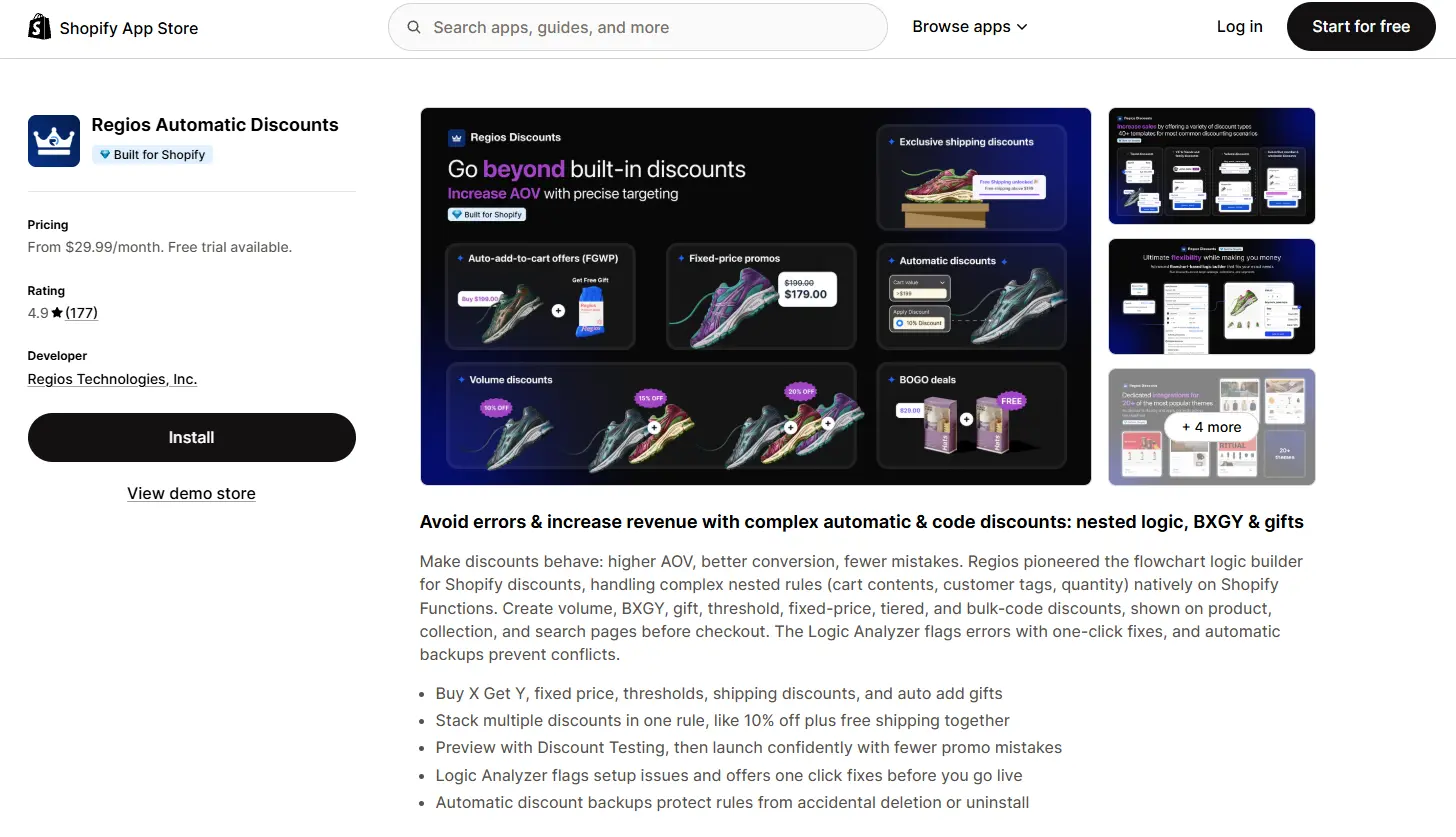Click the rating star icon
1456x837 pixels.
[x=57, y=313]
